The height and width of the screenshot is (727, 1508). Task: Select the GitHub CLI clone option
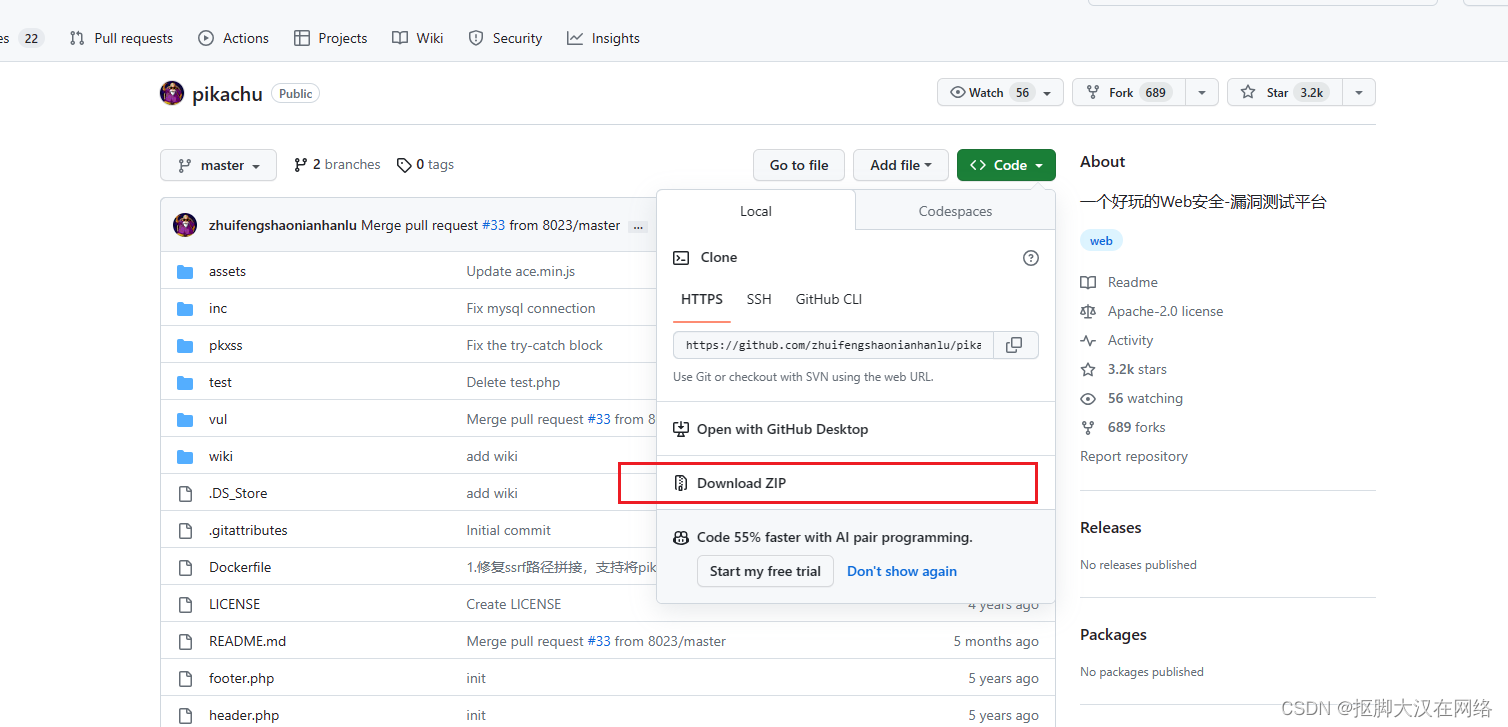tap(829, 299)
